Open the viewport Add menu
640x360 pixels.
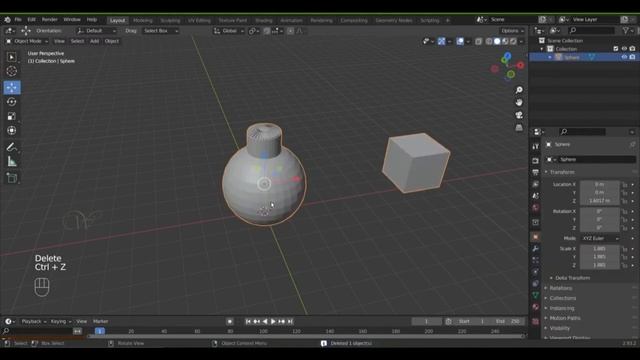[x=94, y=41]
